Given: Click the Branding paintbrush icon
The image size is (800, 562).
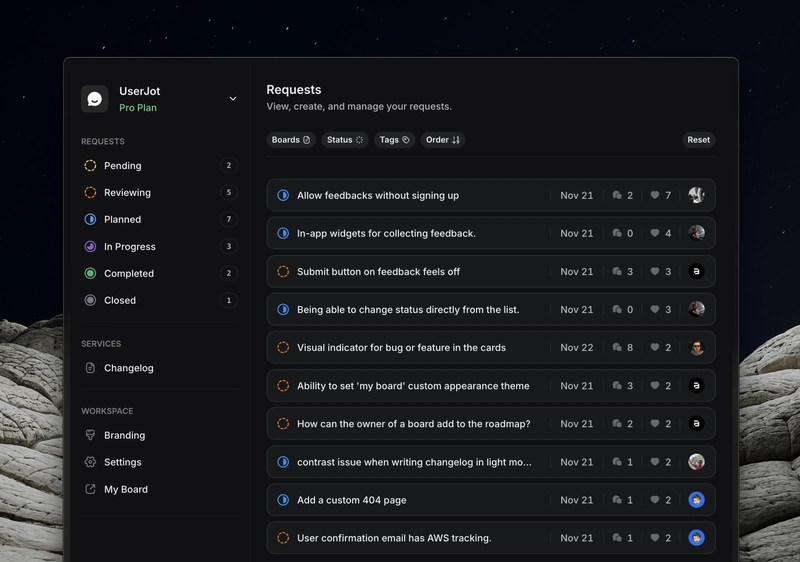Looking at the screenshot, I should pos(90,436).
